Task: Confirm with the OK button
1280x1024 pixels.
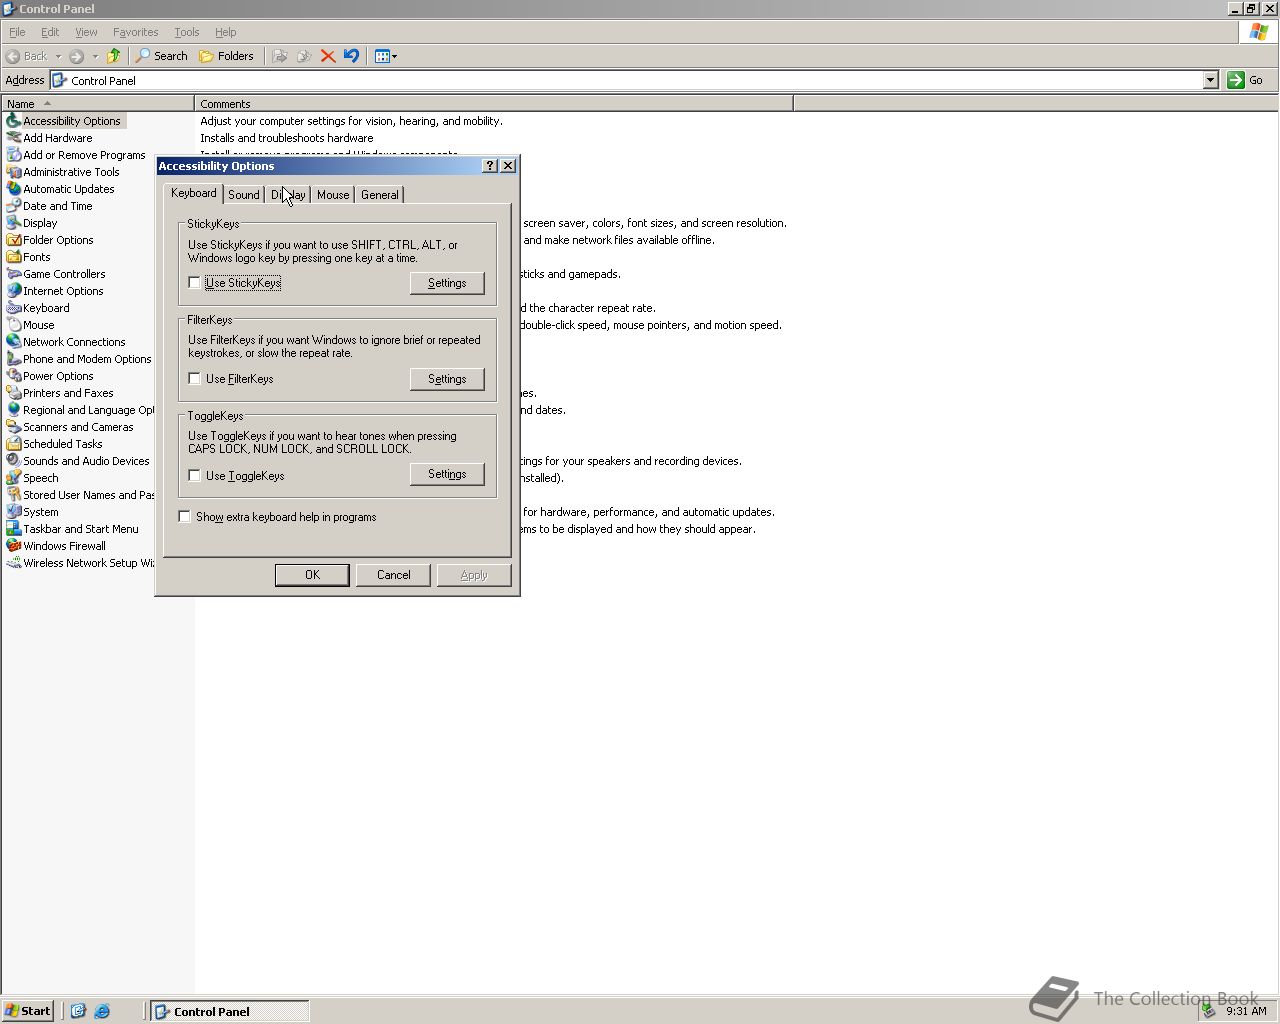Action: [x=312, y=575]
